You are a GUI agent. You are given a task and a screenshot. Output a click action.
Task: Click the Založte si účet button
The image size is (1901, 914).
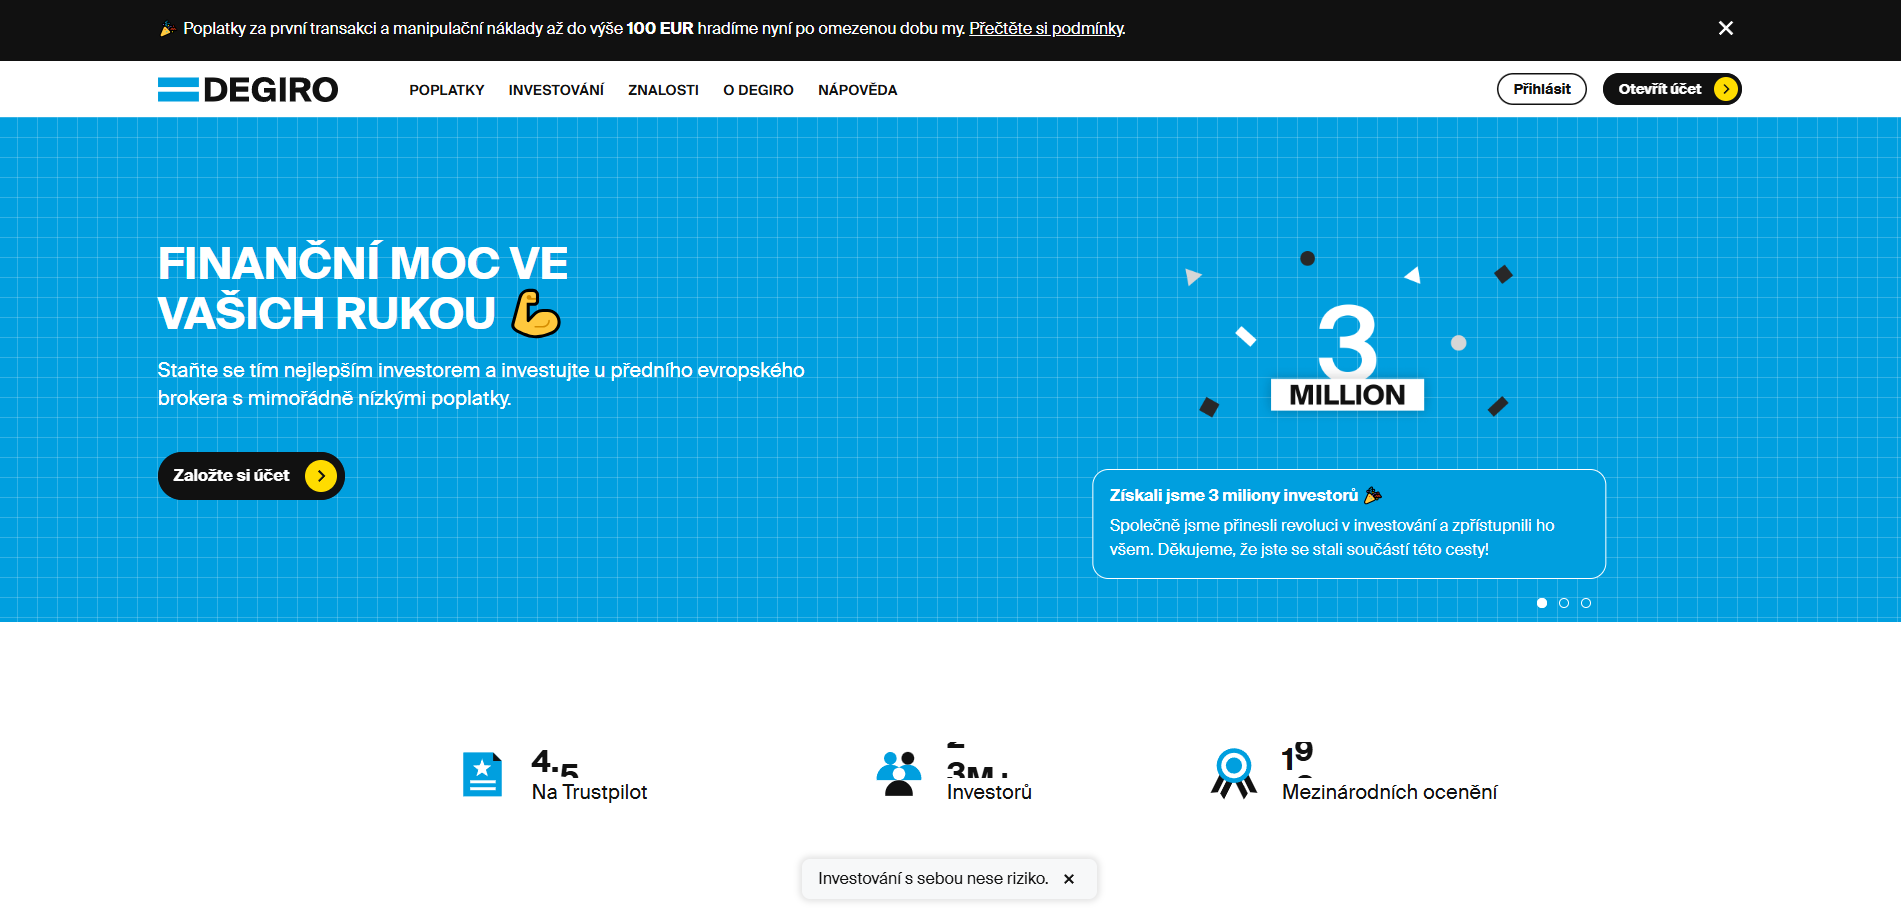click(251, 476)
